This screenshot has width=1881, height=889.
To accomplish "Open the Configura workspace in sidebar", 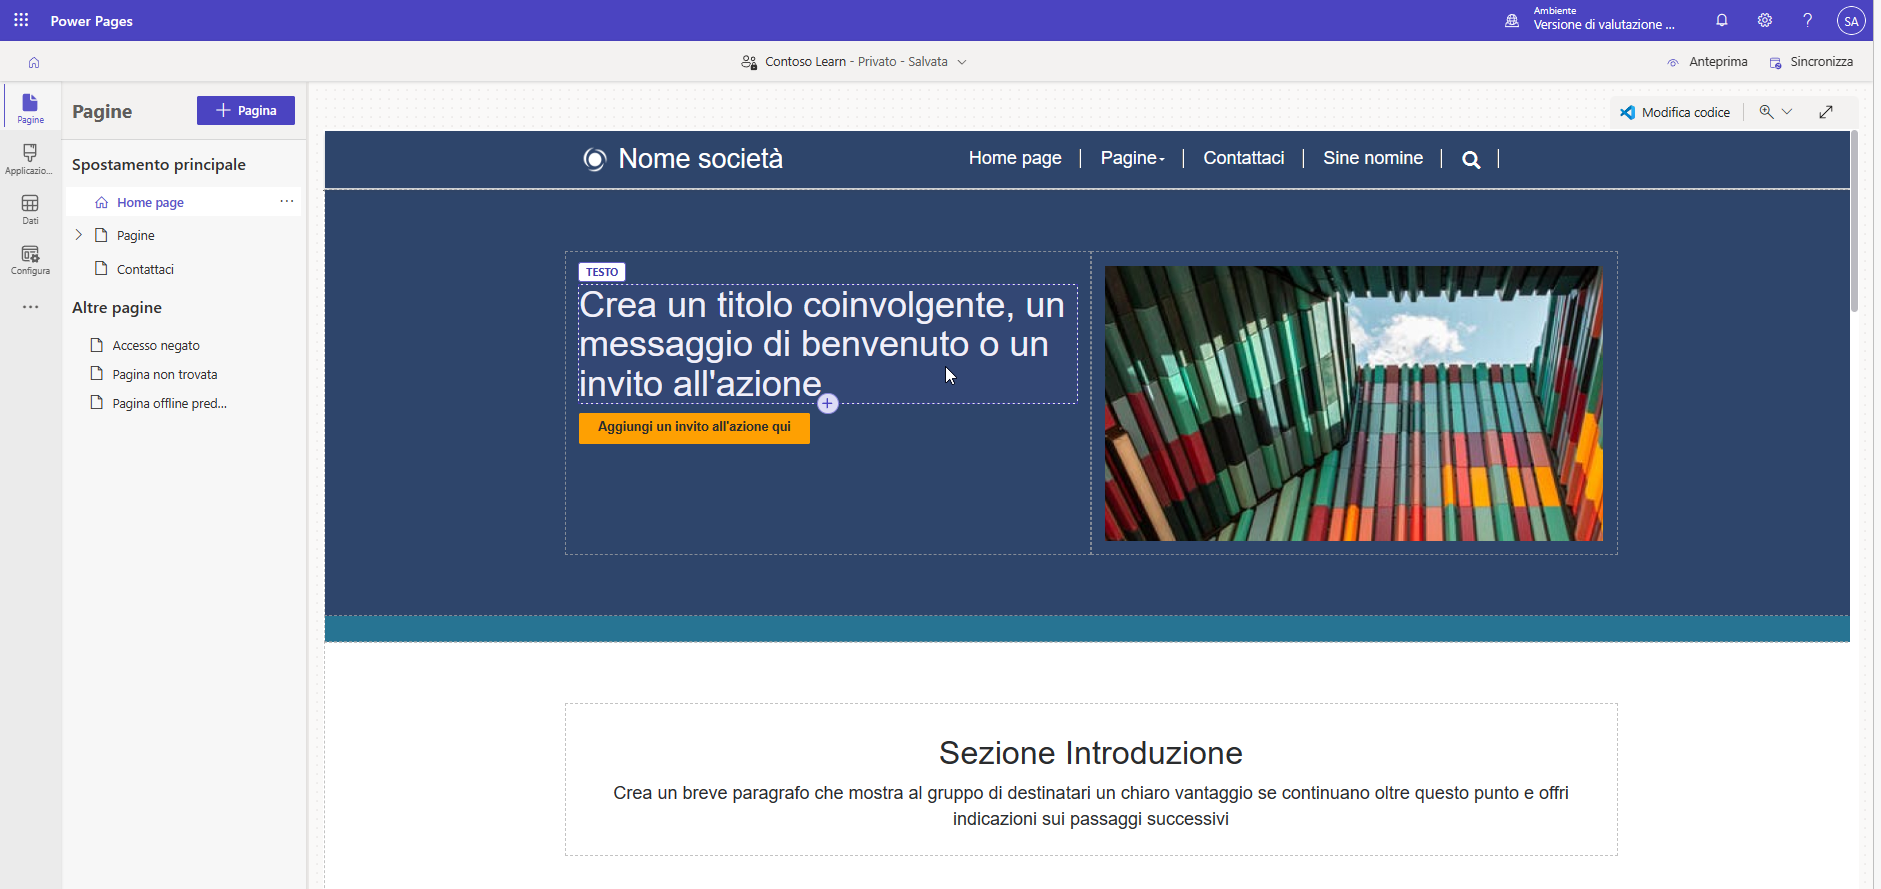I will point(30,260).
